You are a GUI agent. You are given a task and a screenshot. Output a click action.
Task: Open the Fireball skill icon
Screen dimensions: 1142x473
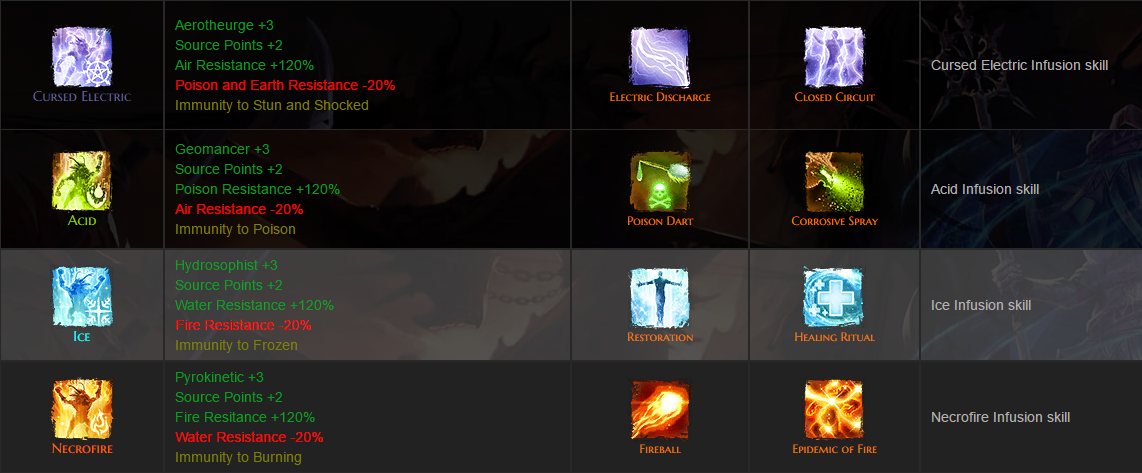pos(660,409)
